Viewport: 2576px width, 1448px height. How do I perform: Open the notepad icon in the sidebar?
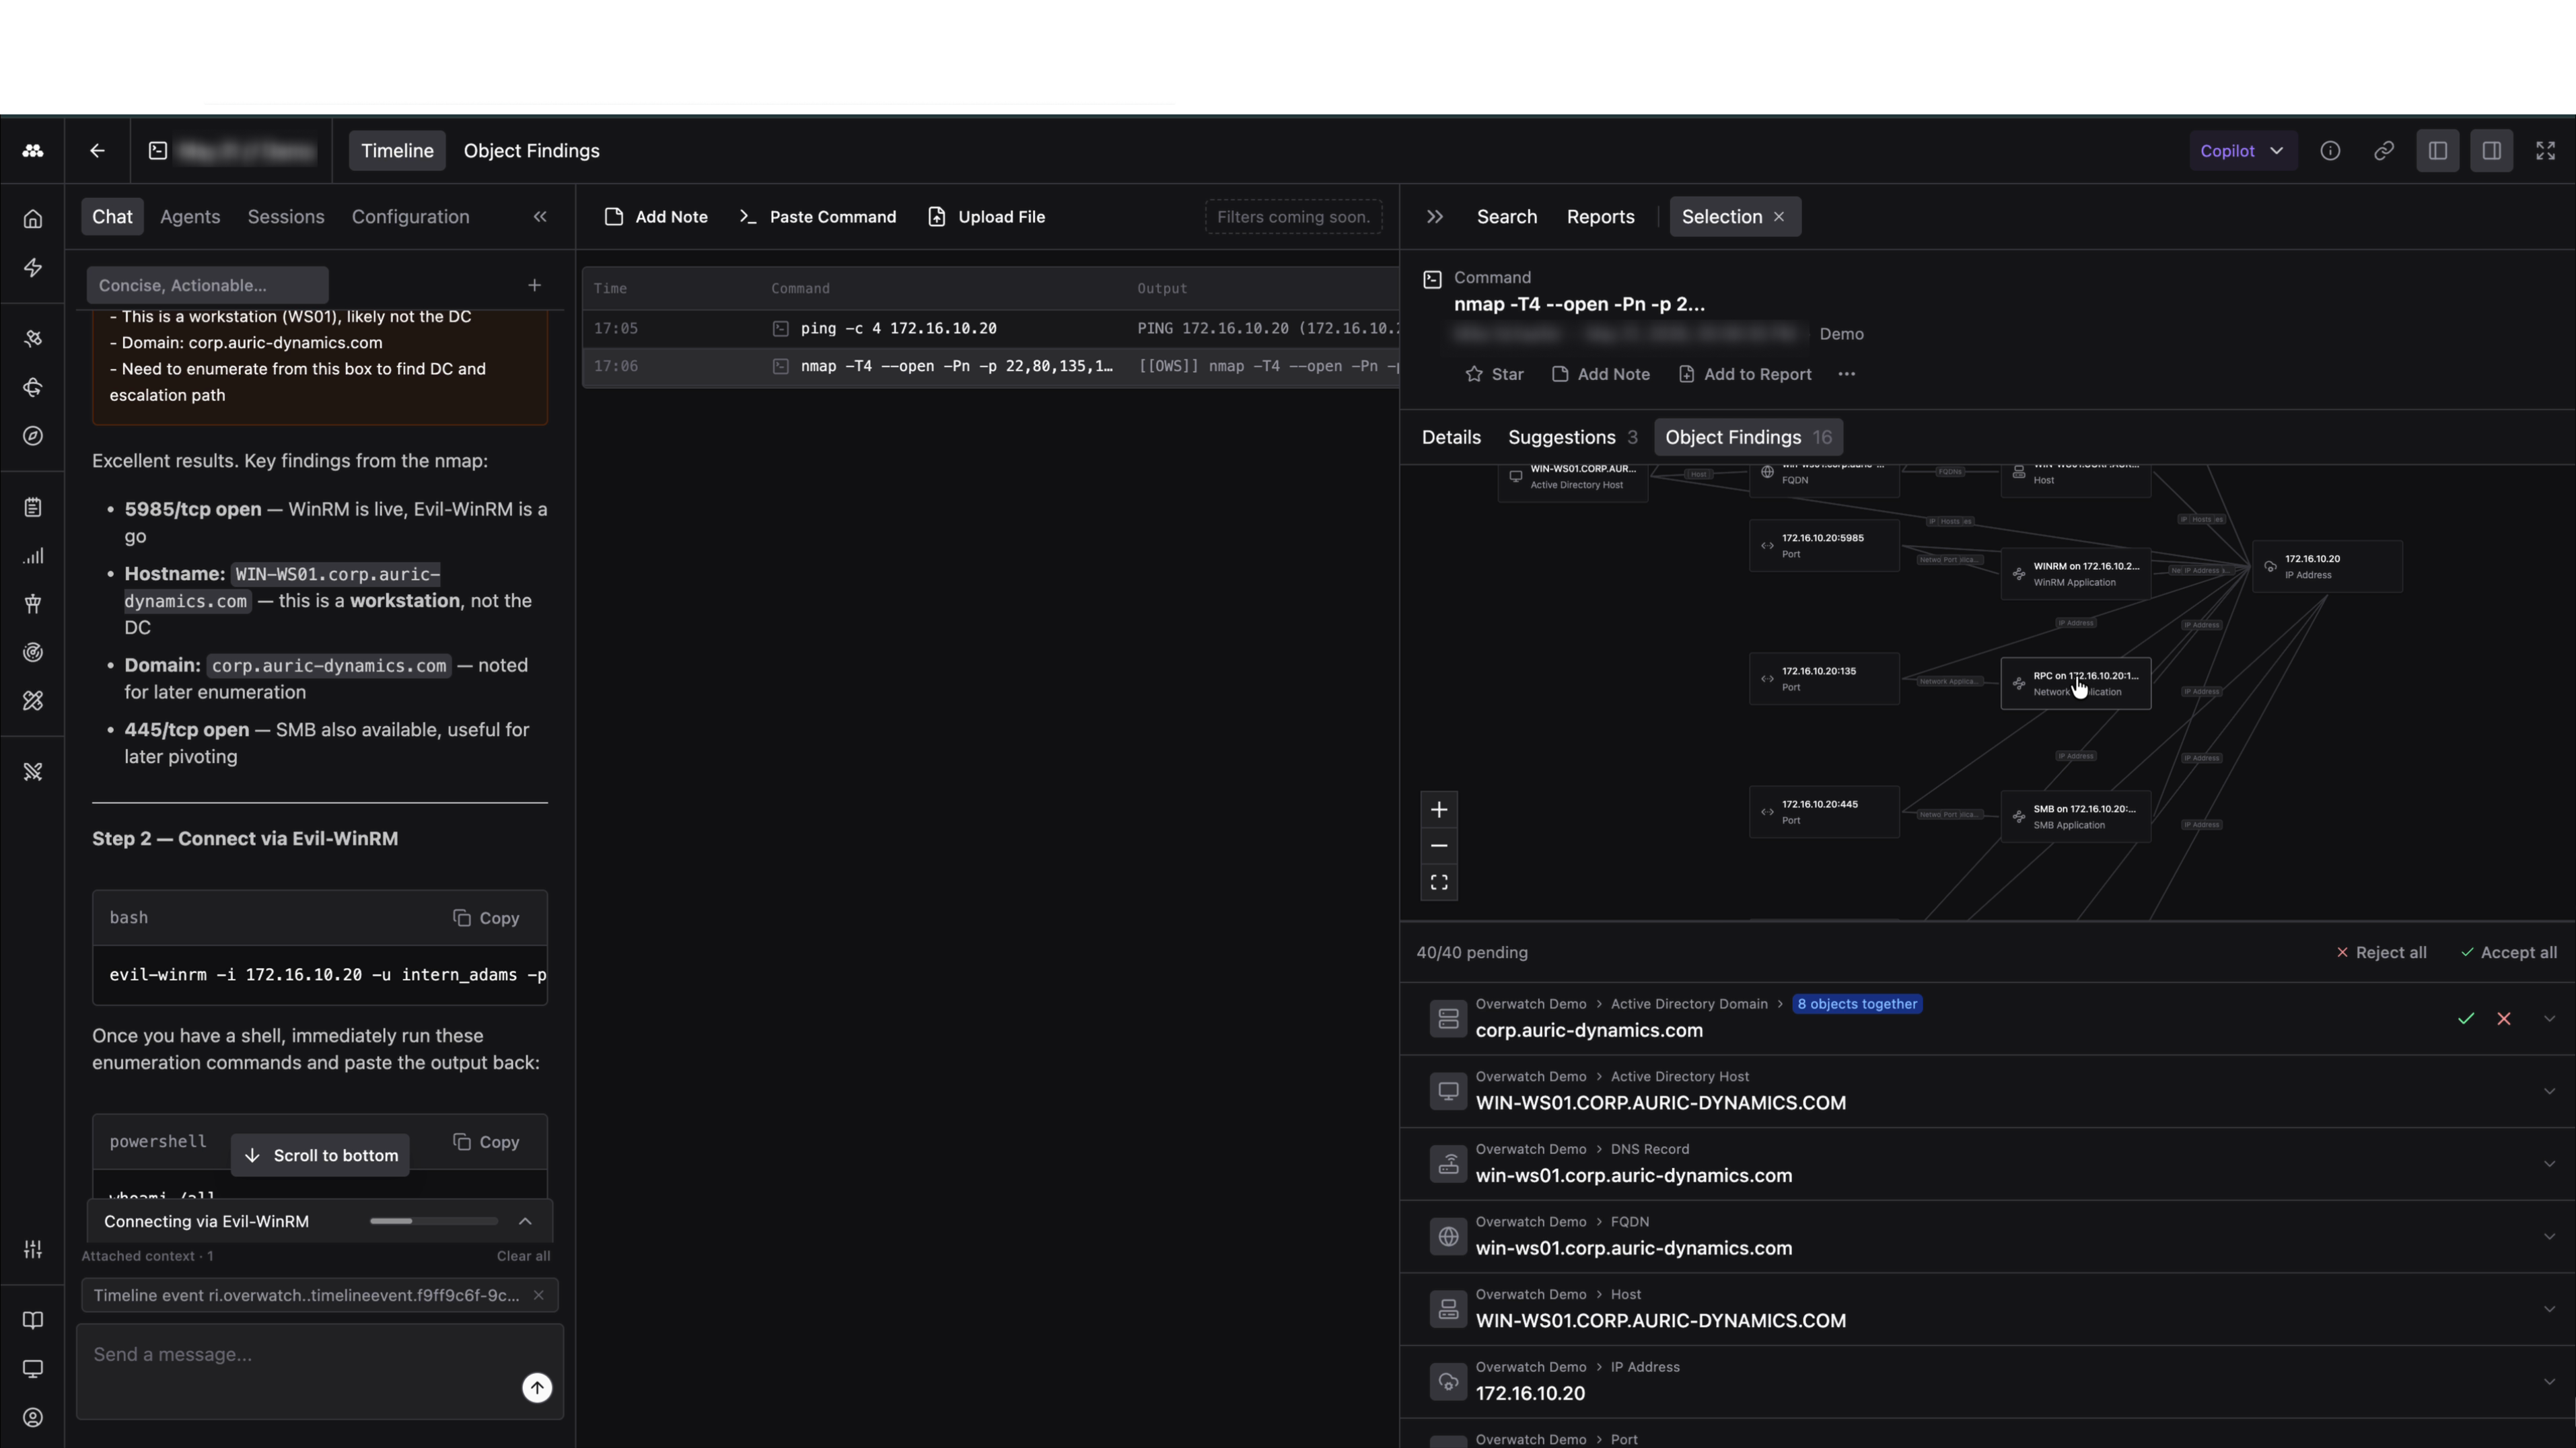click(x=33, y=507)
